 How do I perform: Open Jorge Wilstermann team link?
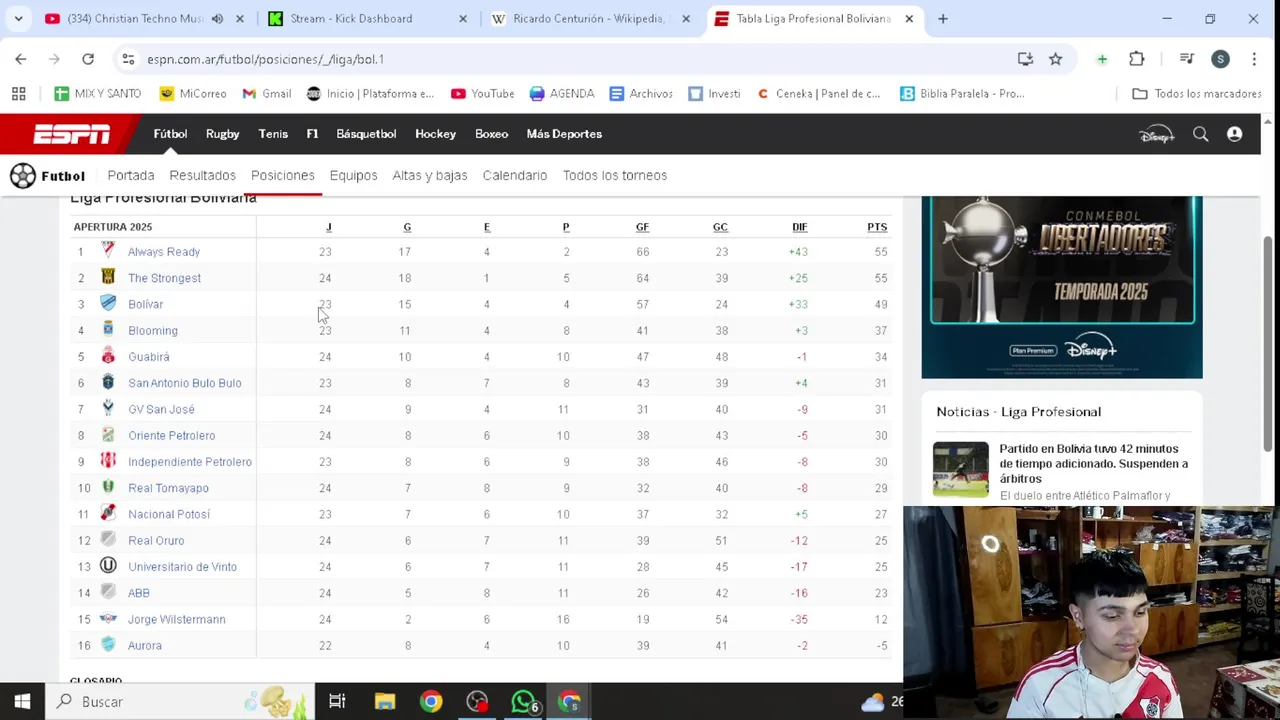pyautogui.click(x=177, y=619)
